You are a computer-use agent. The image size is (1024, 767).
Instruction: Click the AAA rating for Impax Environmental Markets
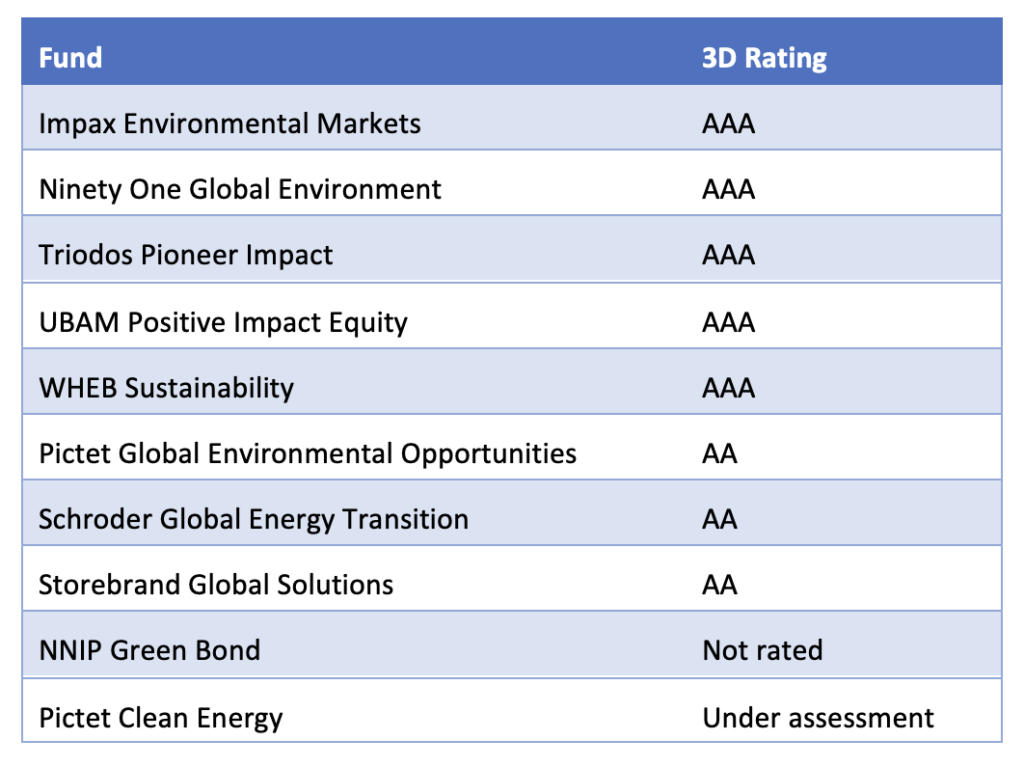coord(728,124)
